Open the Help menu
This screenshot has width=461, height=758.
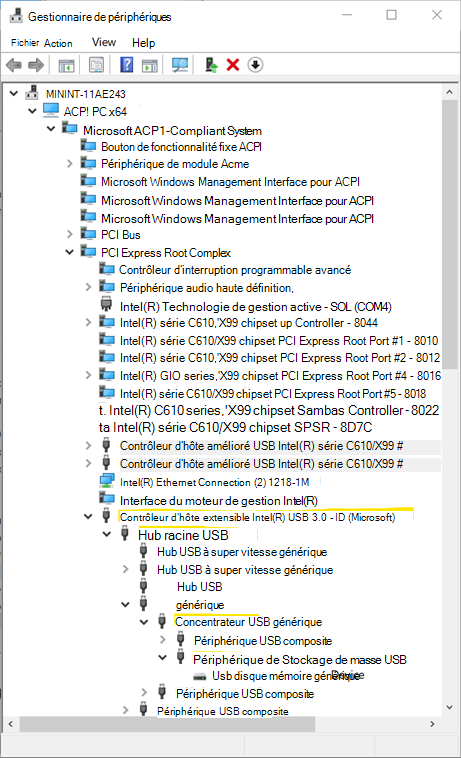pos(144,43)
